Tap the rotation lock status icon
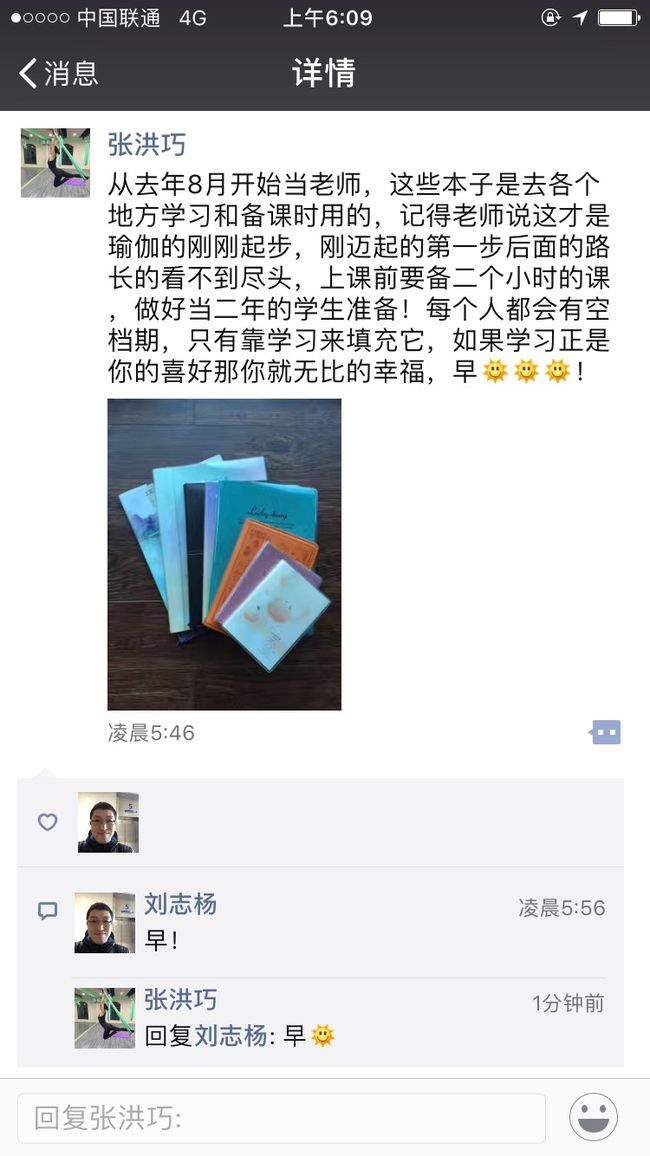Image resolution: width=650 pixels, height=1156 pixels. [x=551, y=18]
